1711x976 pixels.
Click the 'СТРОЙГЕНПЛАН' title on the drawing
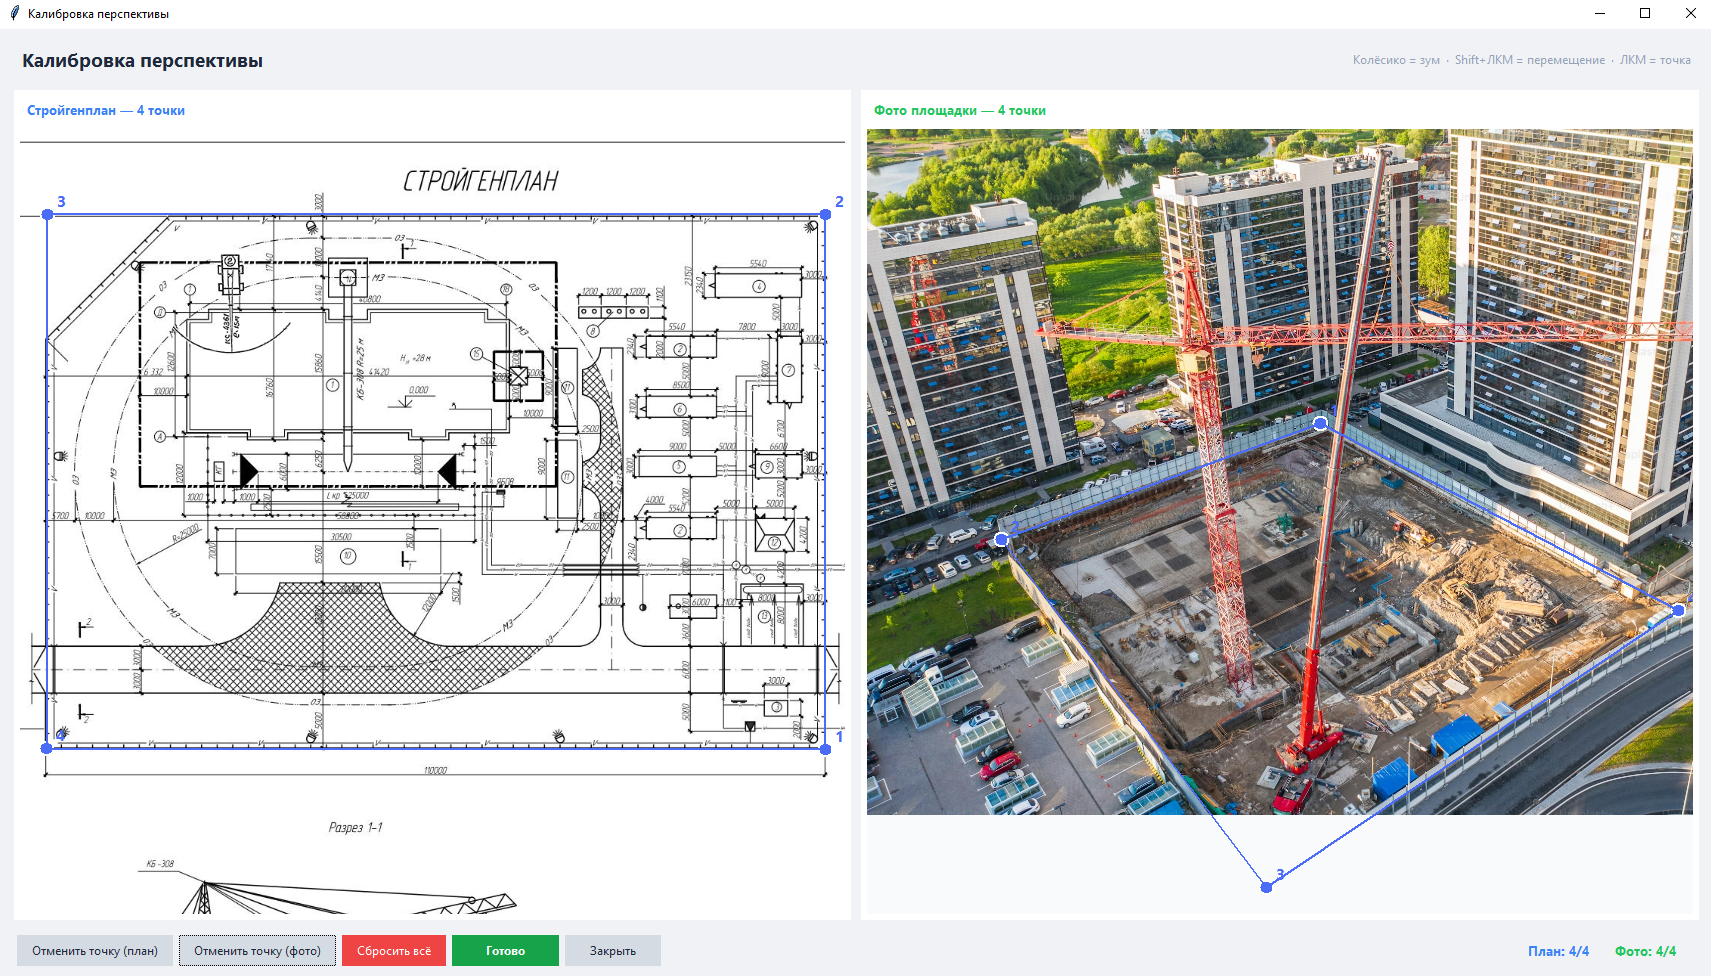pos(480,181)
